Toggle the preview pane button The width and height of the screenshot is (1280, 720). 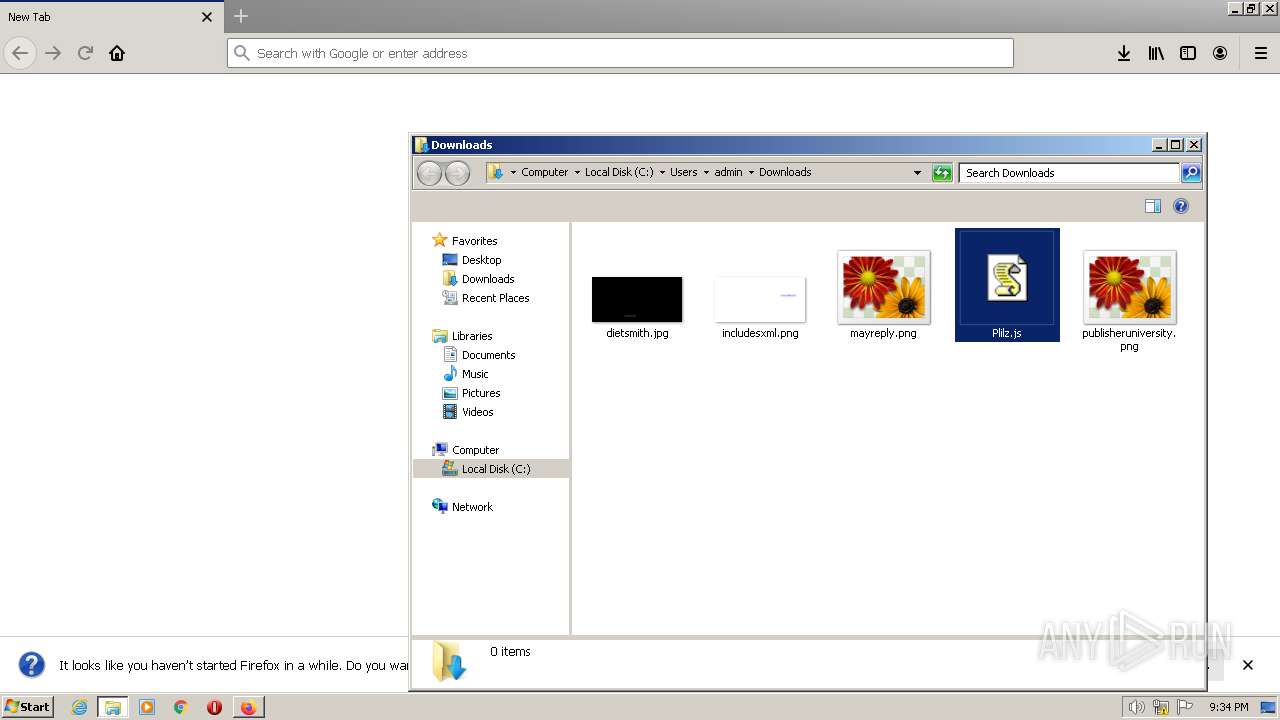pyautogui.click(x=1153, y=206)
